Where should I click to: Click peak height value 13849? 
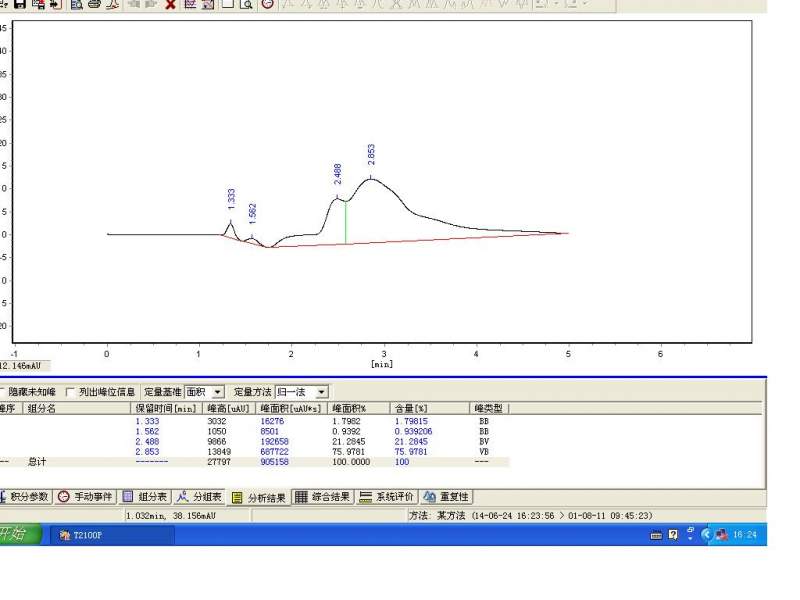point(219,452)
